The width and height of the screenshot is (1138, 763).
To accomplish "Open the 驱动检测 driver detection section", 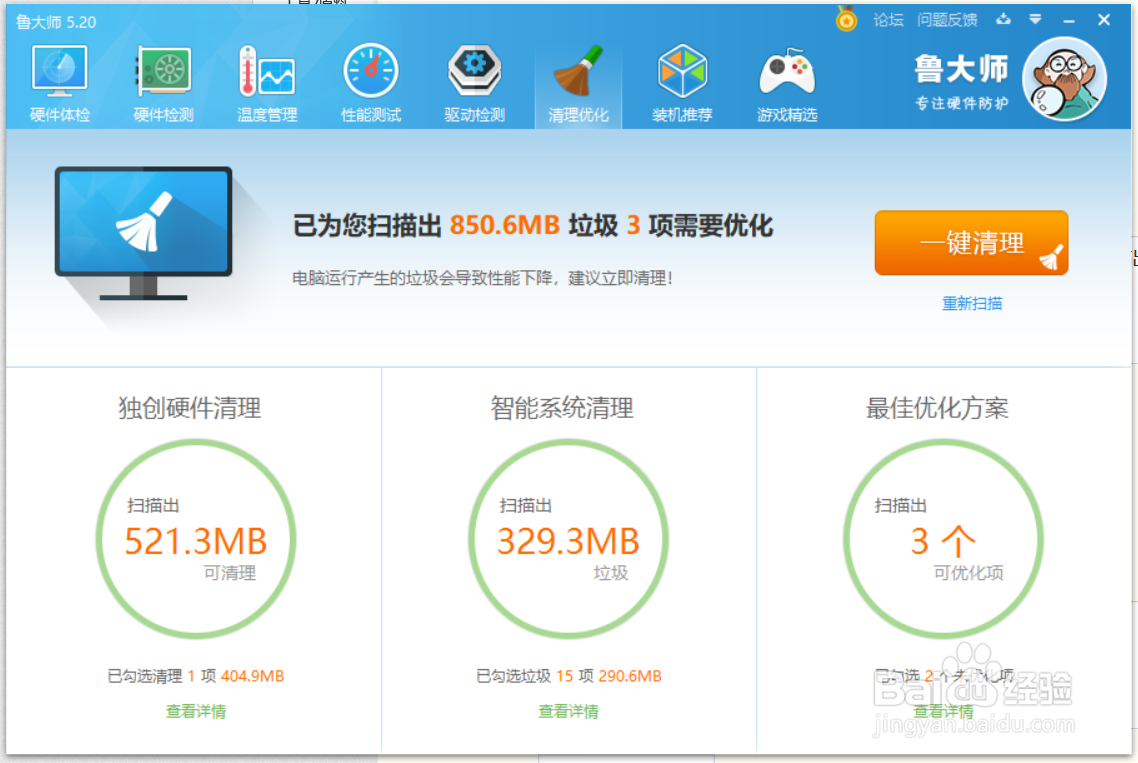I will [x=475, y=83].
